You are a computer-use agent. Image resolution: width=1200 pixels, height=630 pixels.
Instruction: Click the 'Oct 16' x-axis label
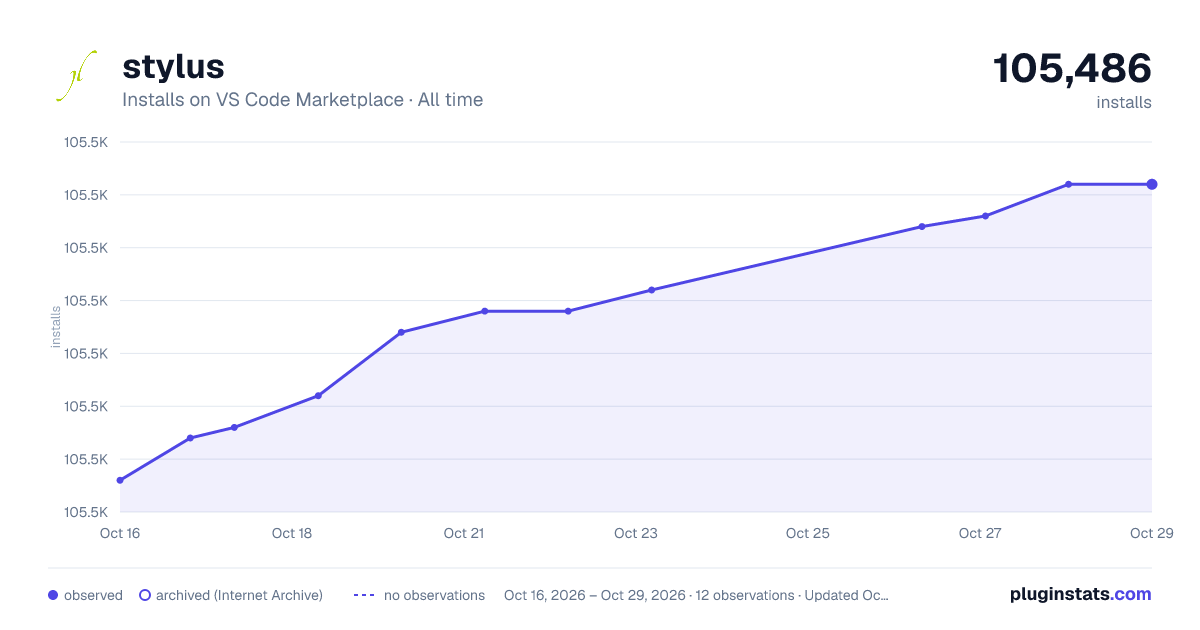click(120, 533)
